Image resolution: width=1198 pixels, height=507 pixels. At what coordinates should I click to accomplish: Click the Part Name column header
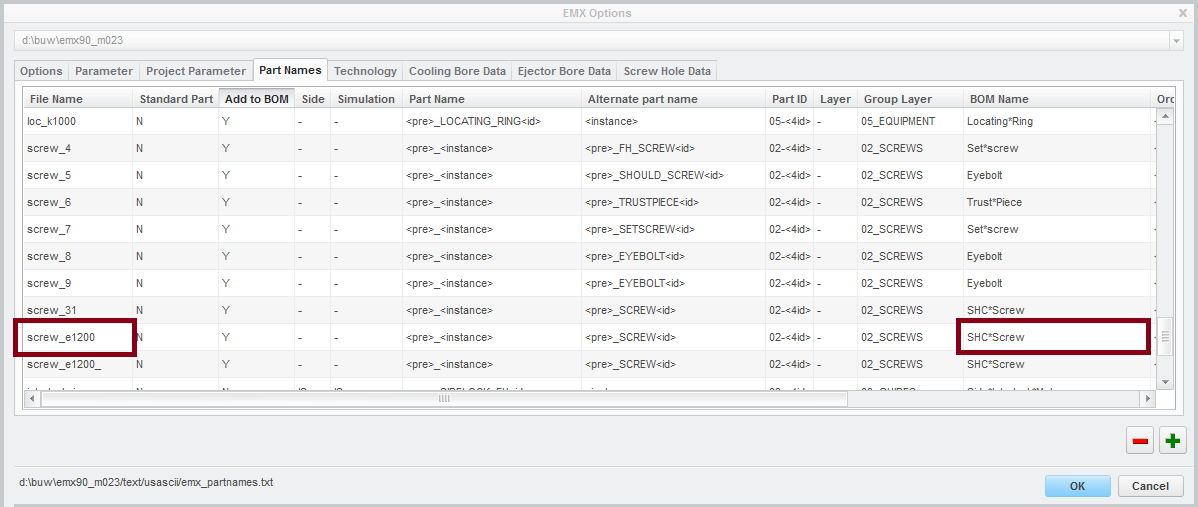pyautogui.click(x=492, y=98)
